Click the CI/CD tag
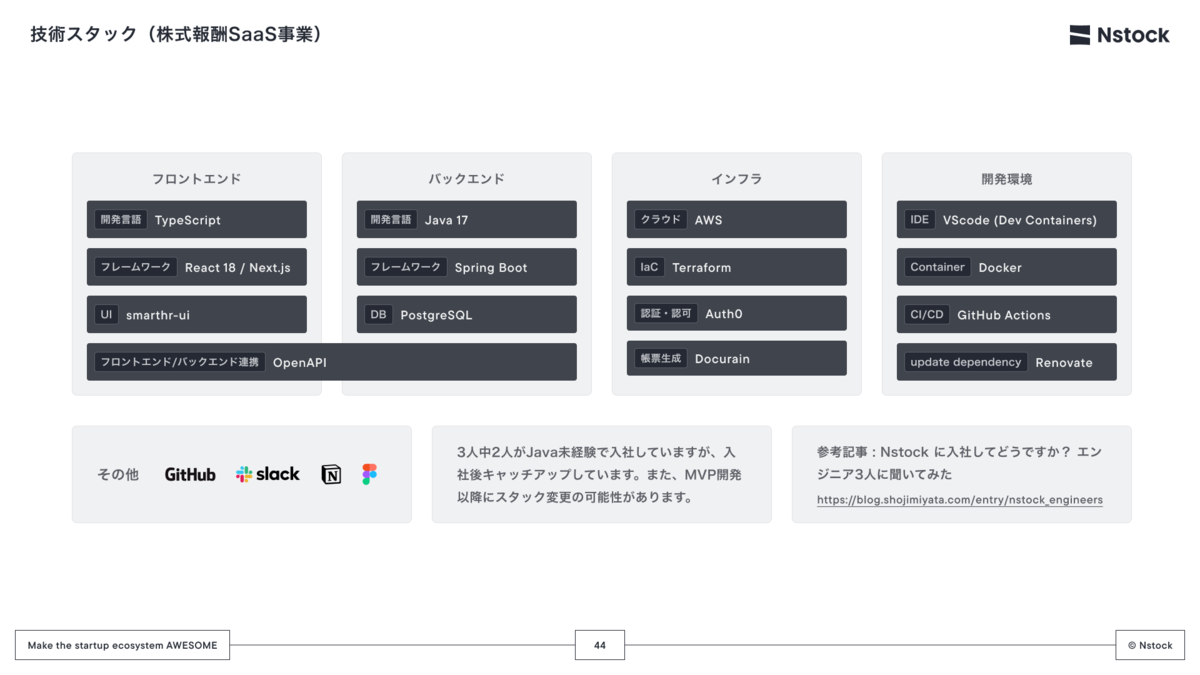Image resolution: width=1200 pixels, height=675 pixels. pos(927,314)
